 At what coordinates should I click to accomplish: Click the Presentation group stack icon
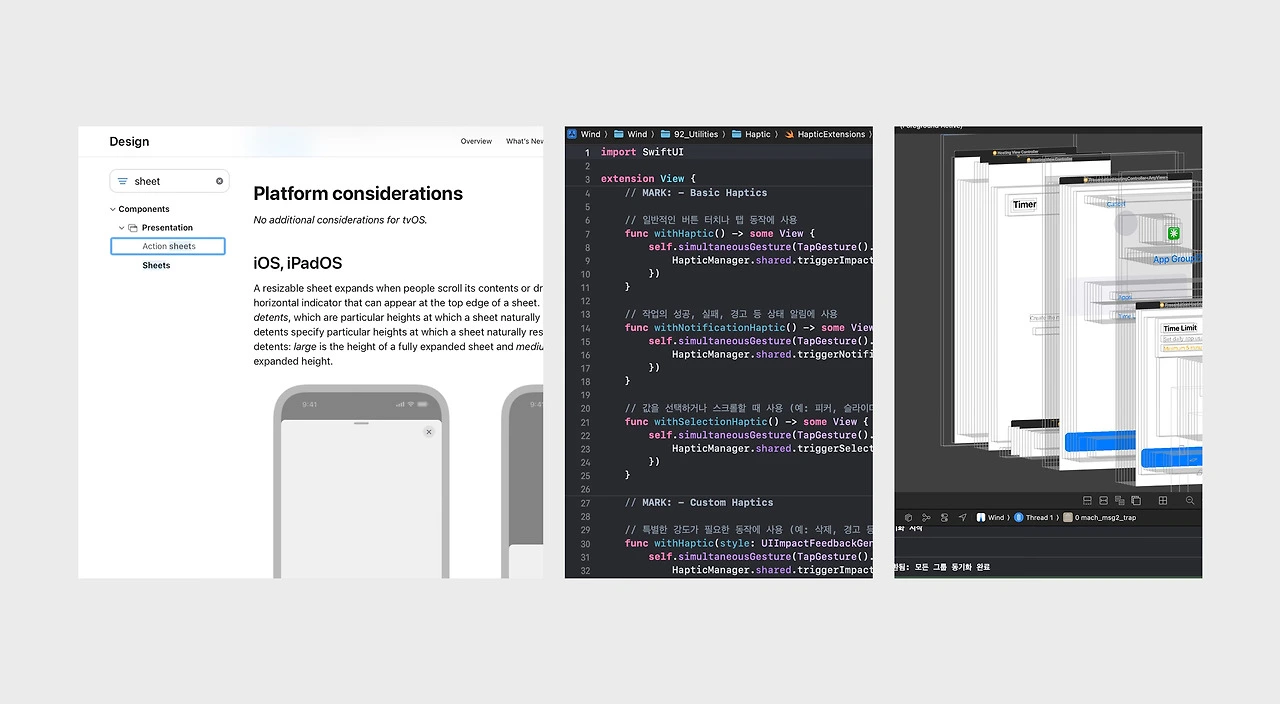tap(133, 228)
